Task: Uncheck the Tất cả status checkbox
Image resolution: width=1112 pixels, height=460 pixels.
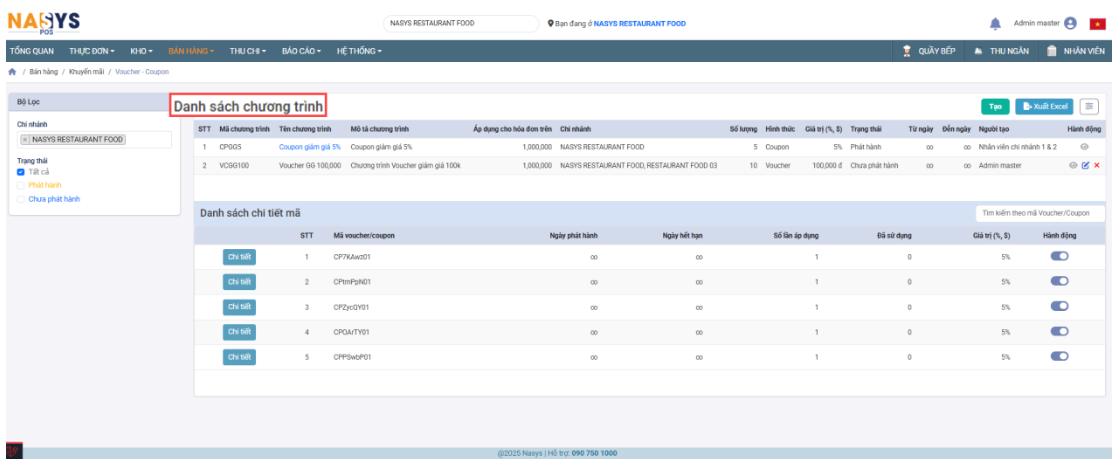Action: 22,172
